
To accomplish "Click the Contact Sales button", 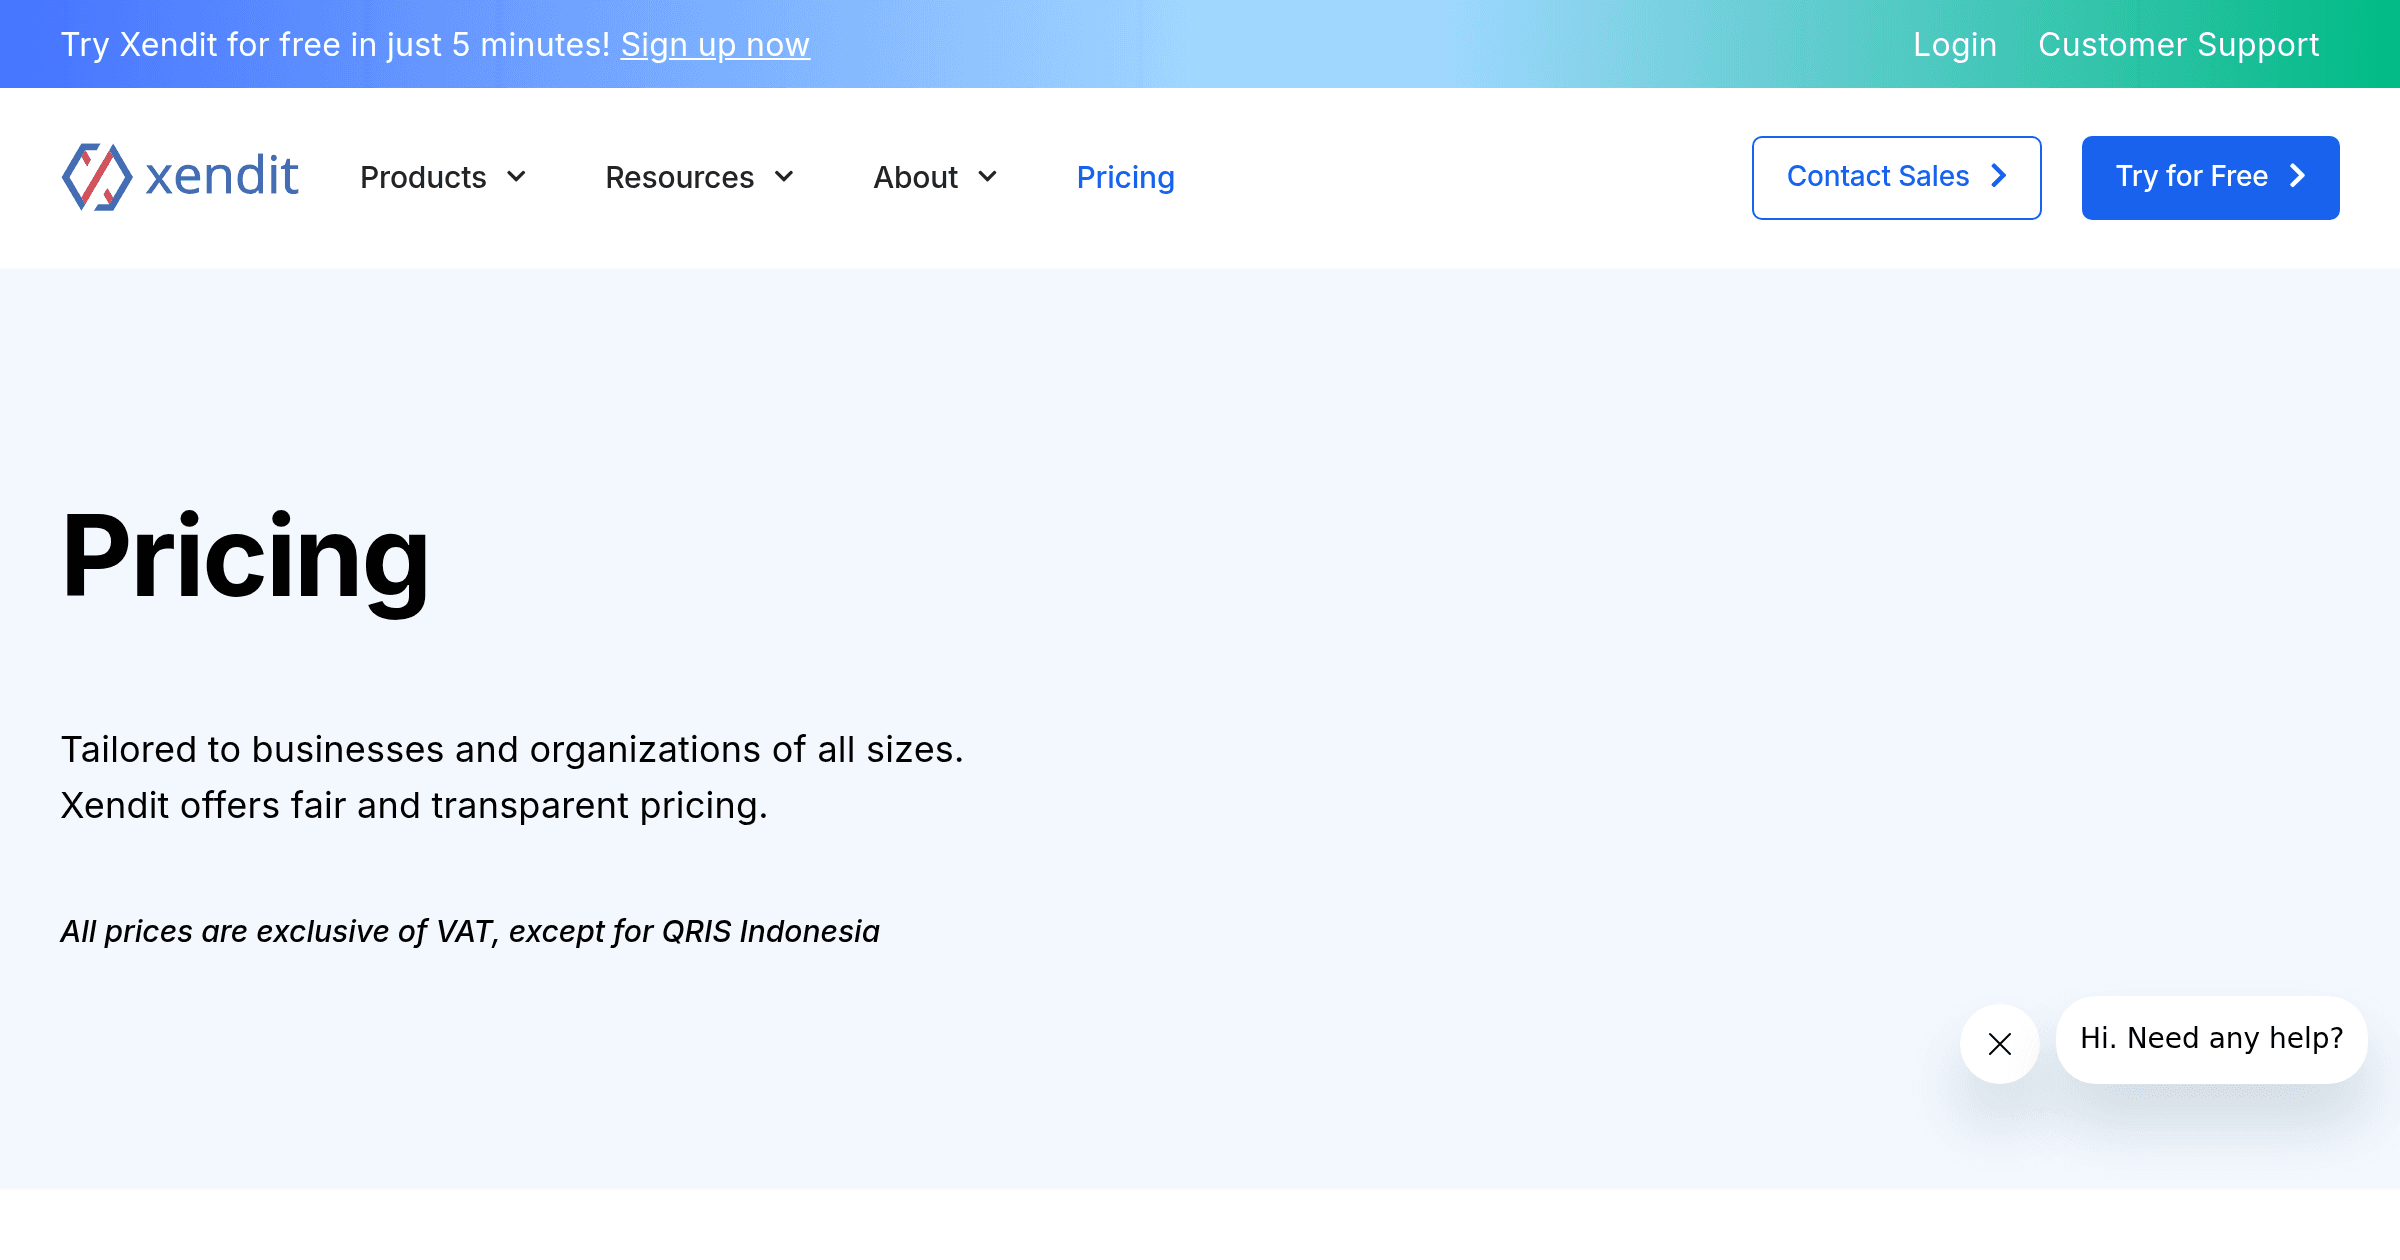I will point(1896,177).
